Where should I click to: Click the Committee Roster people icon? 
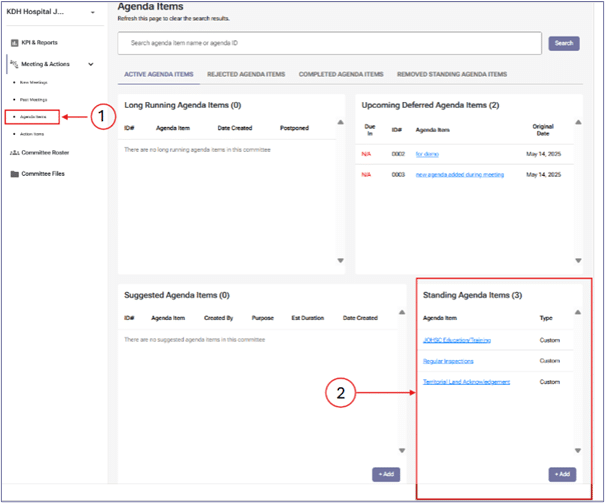14,153
